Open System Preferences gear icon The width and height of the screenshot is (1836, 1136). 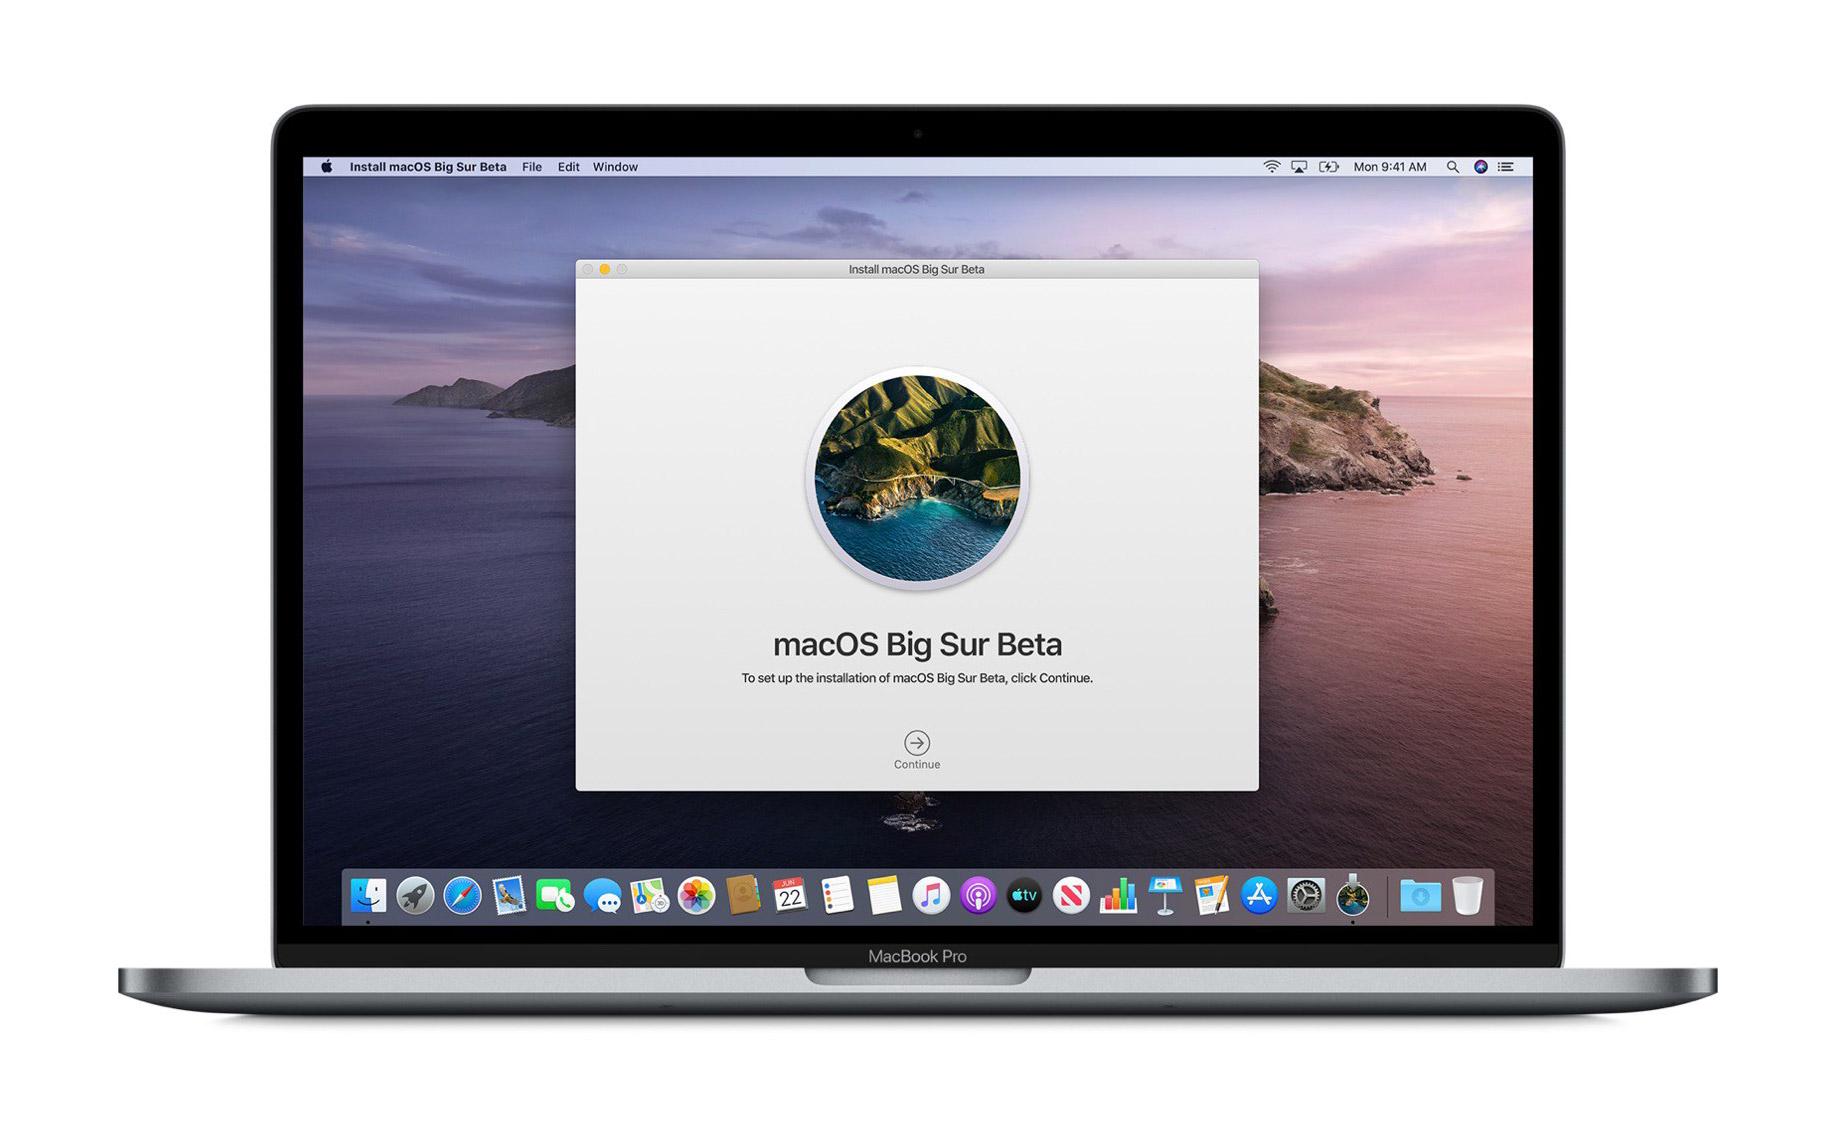1306,895
